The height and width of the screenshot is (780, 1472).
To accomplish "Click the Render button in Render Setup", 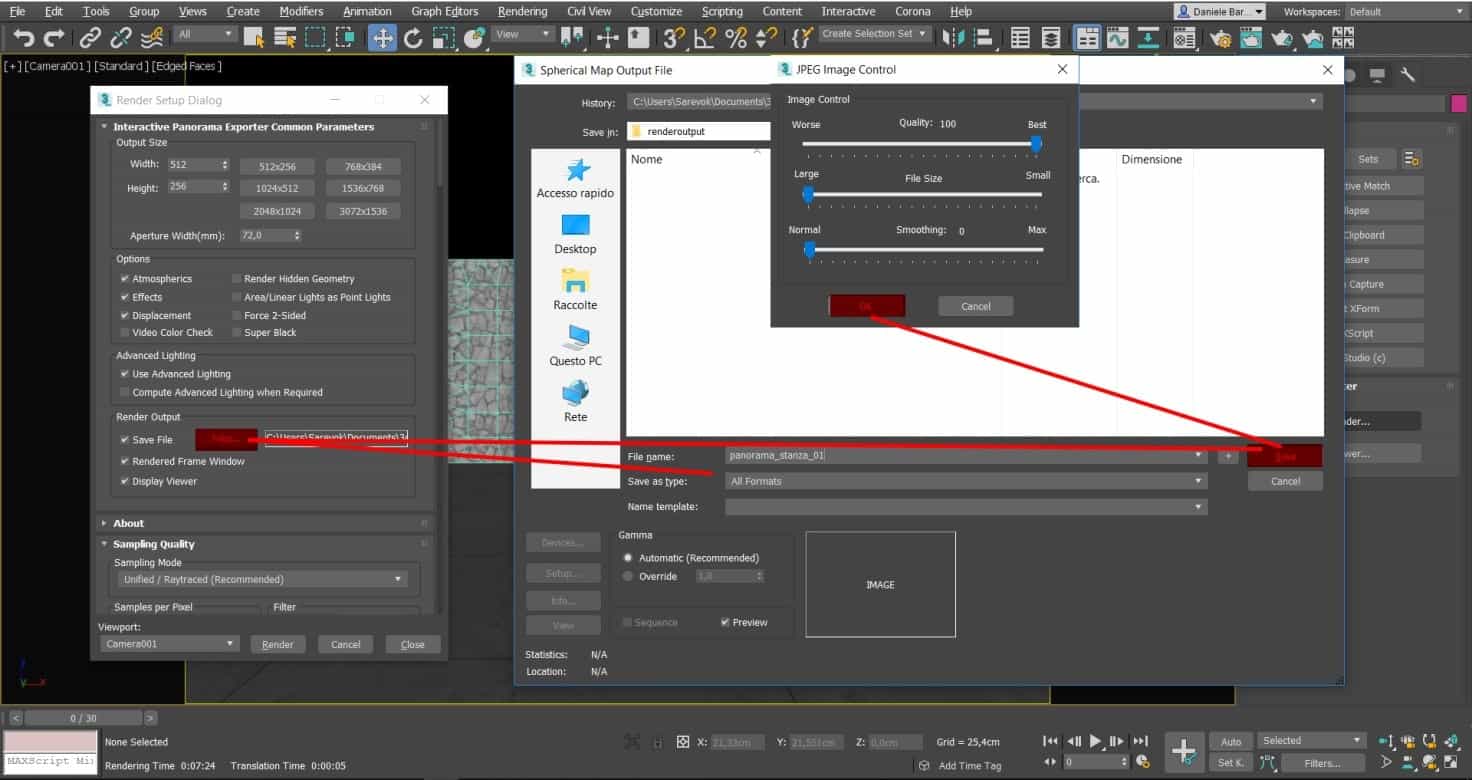I will pos(278,644).
